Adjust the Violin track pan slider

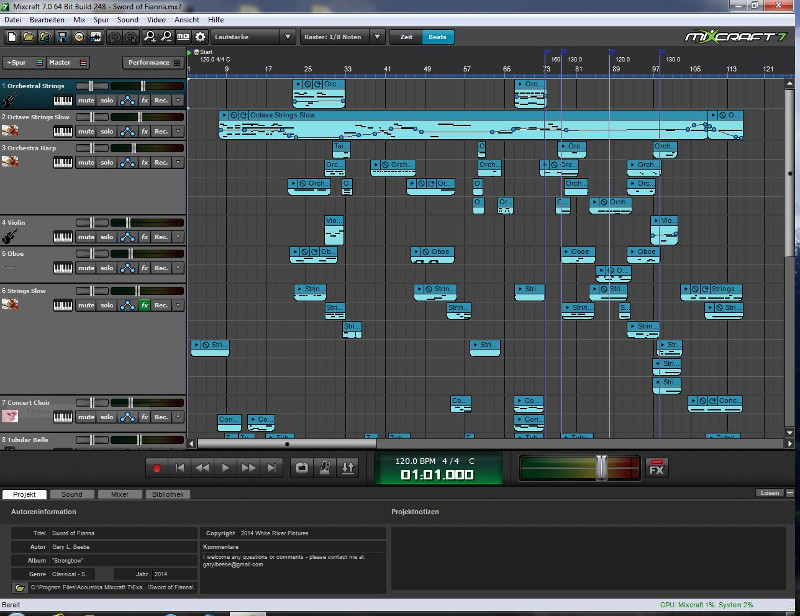click(x=92, y=223)
